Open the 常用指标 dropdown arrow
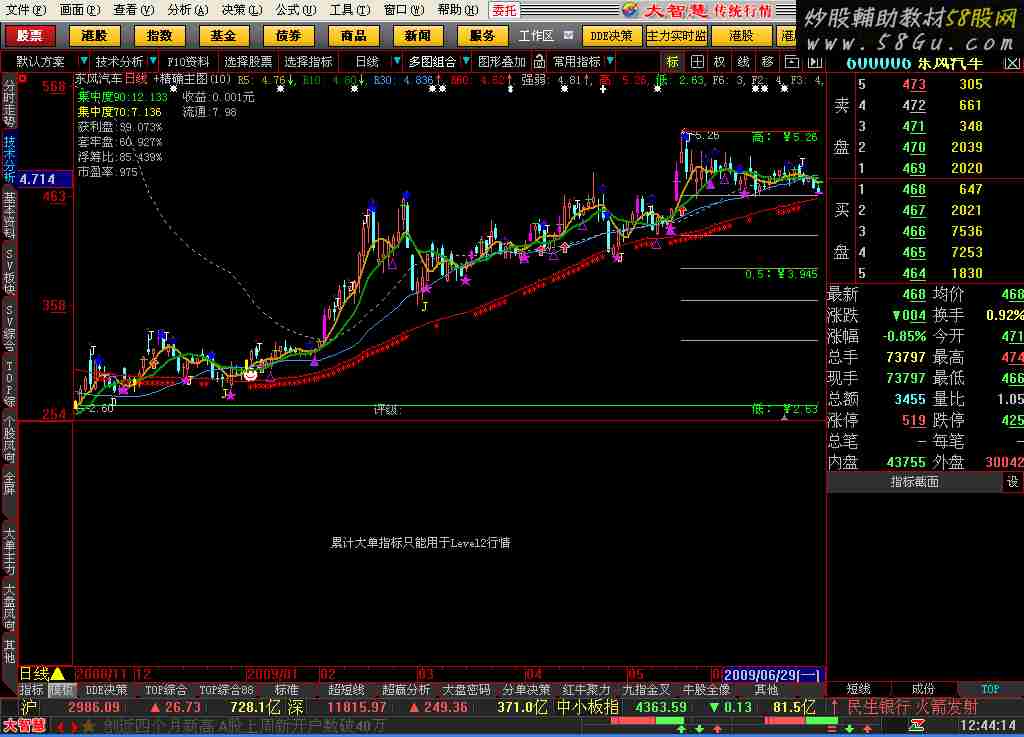Image resolution: width=1024 pixels, height=737 pixels. point(610,61)
